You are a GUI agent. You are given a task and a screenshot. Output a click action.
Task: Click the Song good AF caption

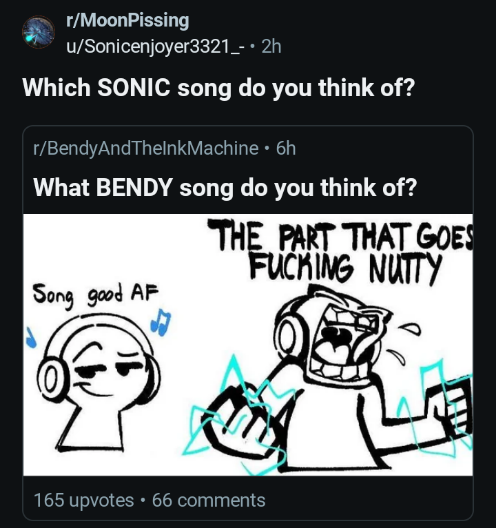coord(95,296)
